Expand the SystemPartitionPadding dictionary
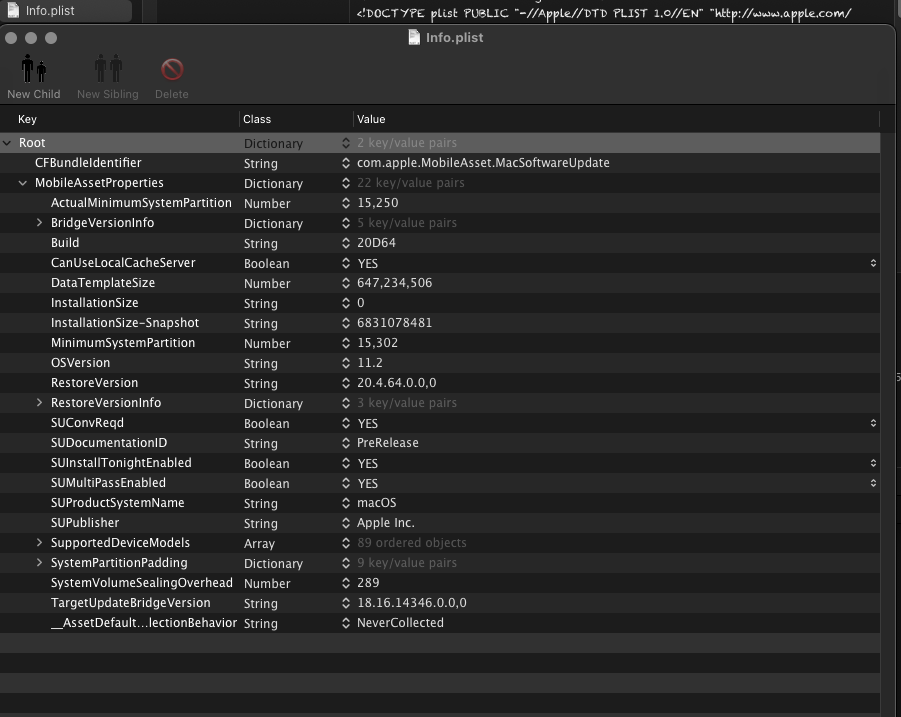The height and width of the screenshot is (717, 901). click(x=39, y=562)
